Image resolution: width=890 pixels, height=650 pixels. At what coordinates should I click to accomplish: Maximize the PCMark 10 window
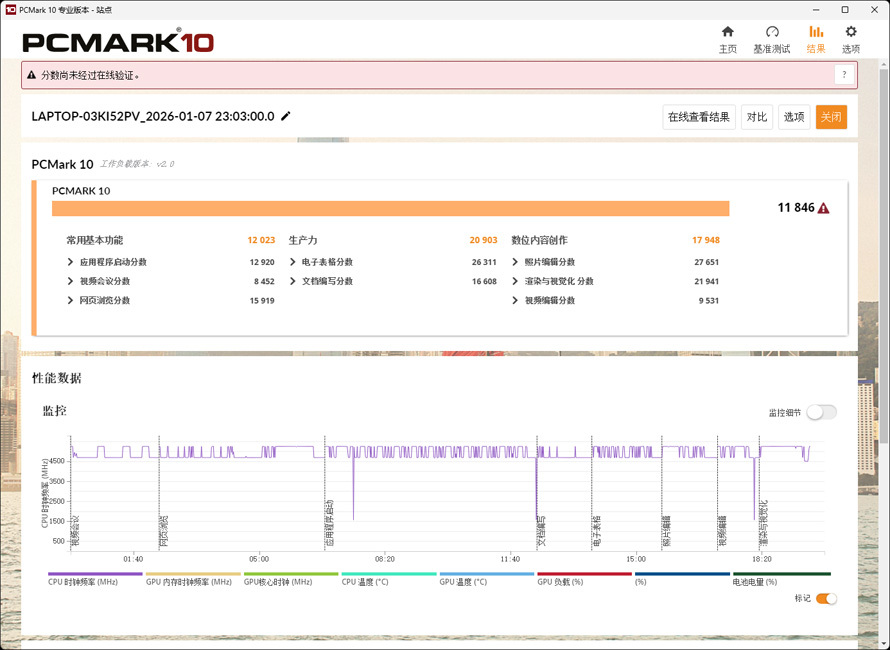click(x=845, y=10)
